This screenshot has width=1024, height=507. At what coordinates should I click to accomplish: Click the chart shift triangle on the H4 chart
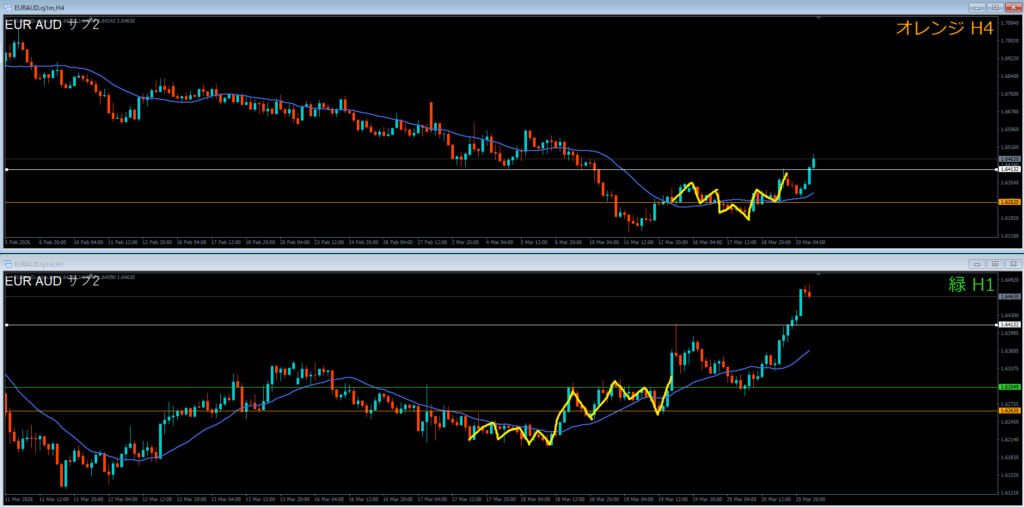pyautogui.click(x=818, y=17)
